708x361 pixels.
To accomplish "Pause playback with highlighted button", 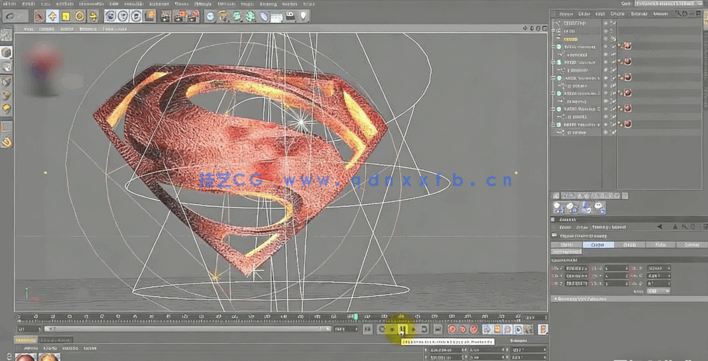I will [x=403, y=329].
